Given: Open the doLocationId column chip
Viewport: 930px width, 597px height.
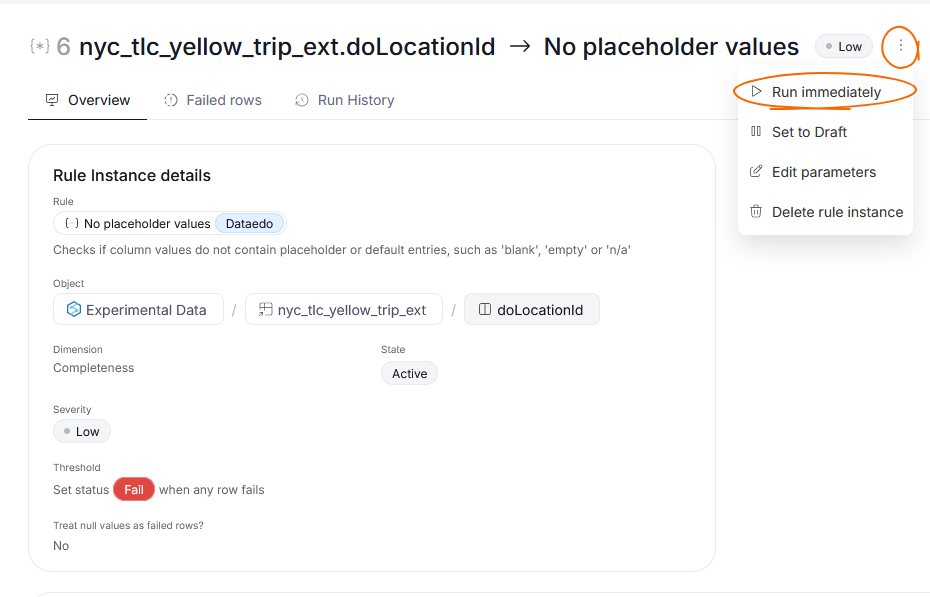Looking at the screenshot, I should (x=531, y=309).
